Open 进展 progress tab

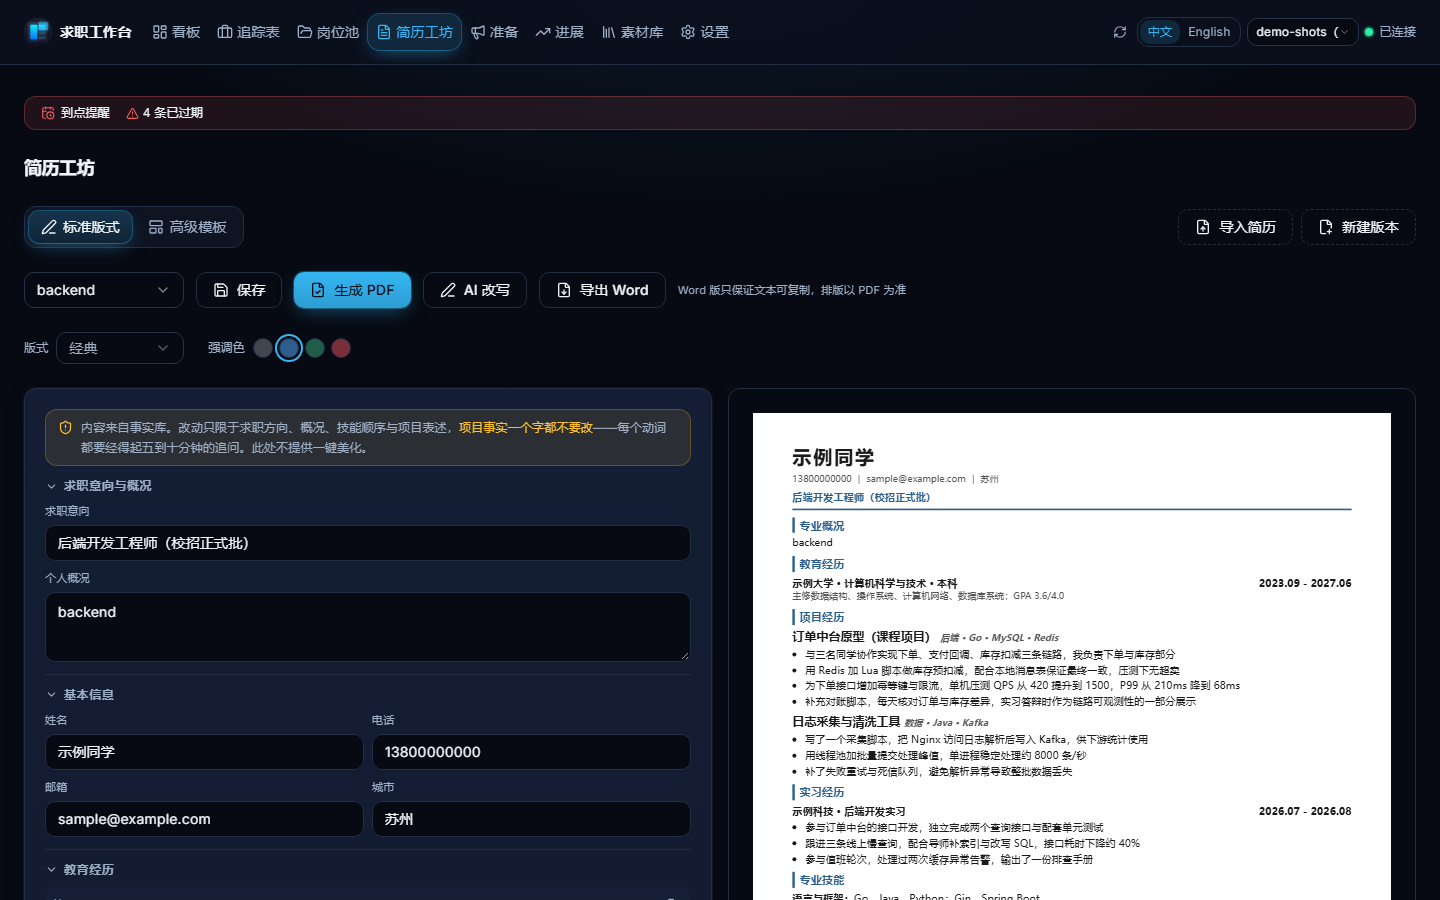pos(560,32)
